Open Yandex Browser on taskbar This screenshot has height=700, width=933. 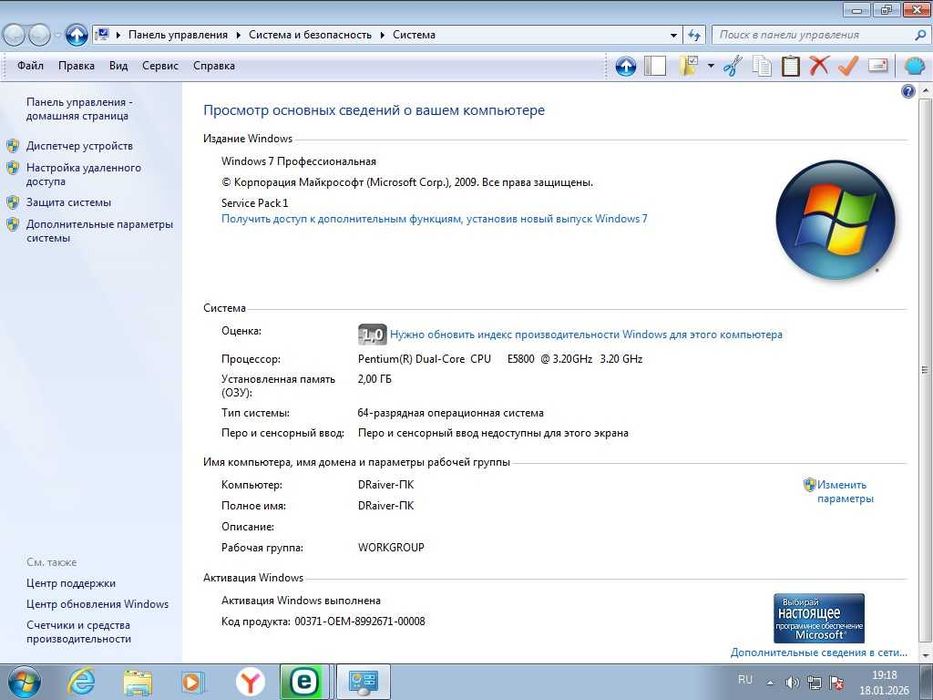click(251, 682)
